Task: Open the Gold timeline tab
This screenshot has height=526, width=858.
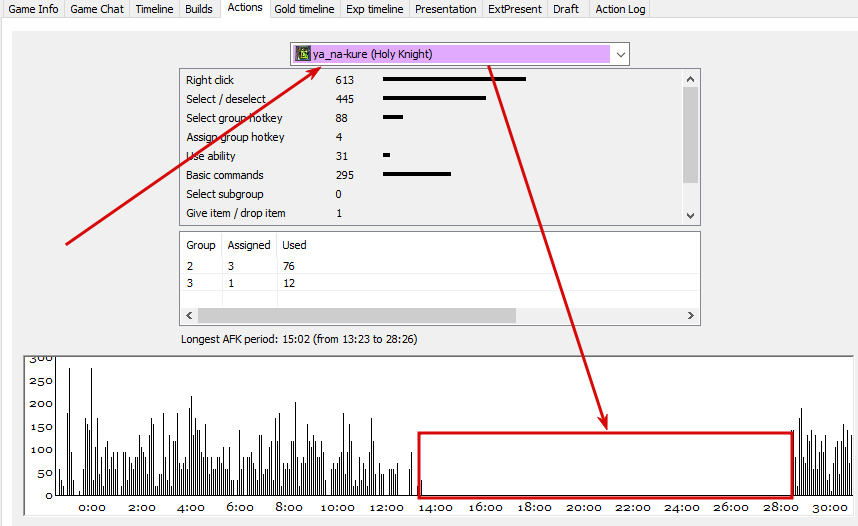Action: point(304,9)
